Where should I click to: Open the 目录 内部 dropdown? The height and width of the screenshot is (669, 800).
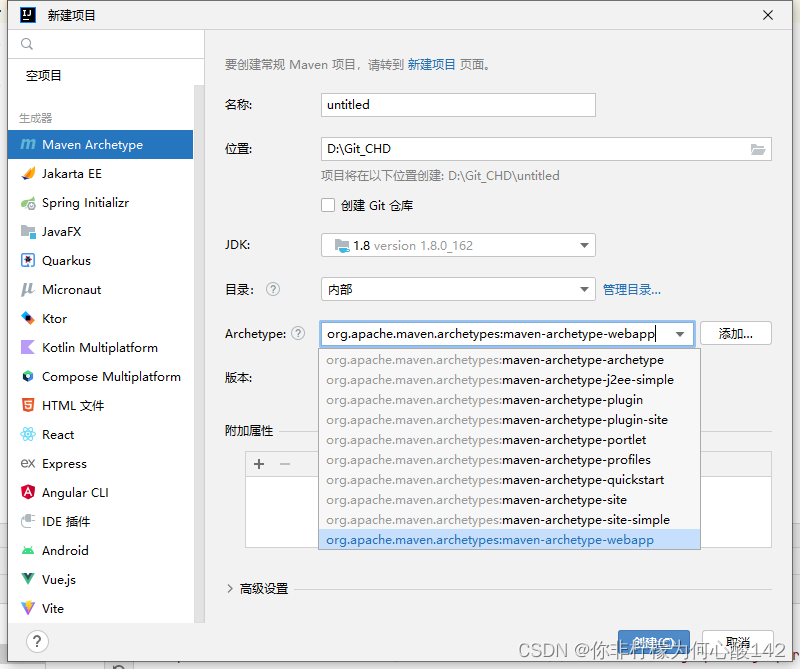point(458,289)
